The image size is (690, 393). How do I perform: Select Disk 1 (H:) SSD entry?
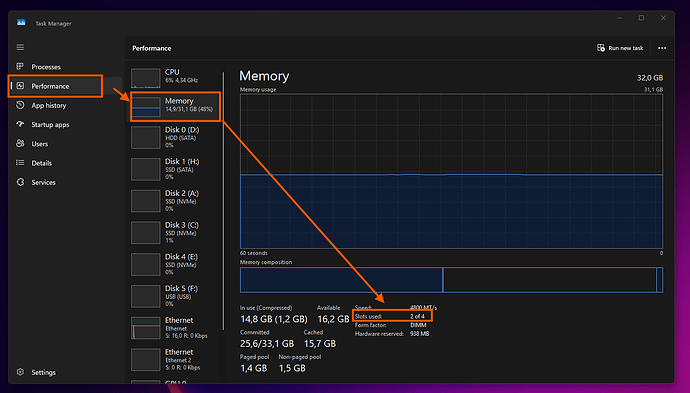click(175, 169)
